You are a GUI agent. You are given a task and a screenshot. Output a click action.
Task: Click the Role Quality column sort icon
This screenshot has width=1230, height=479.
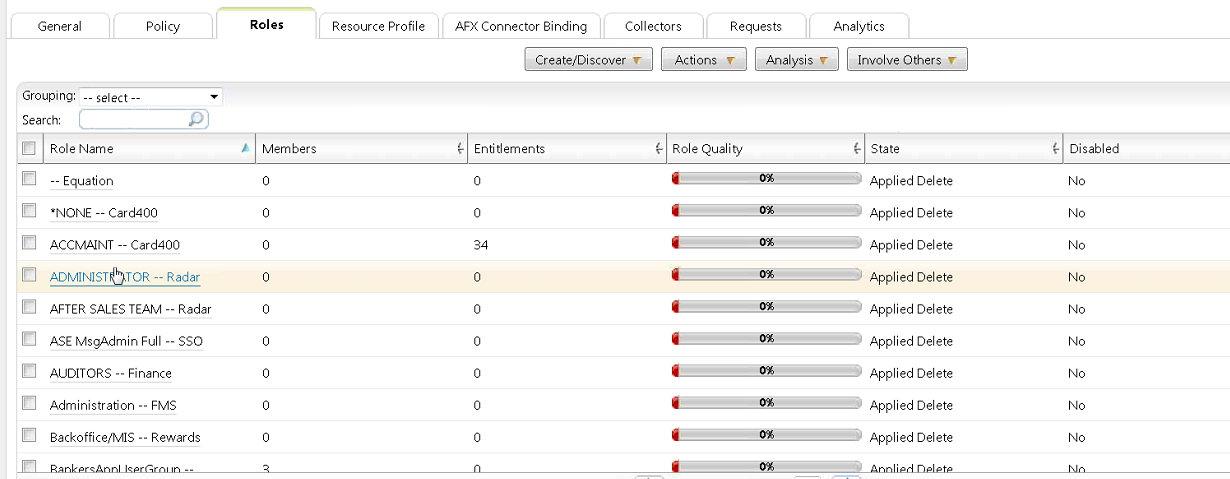tap(857, 149)
